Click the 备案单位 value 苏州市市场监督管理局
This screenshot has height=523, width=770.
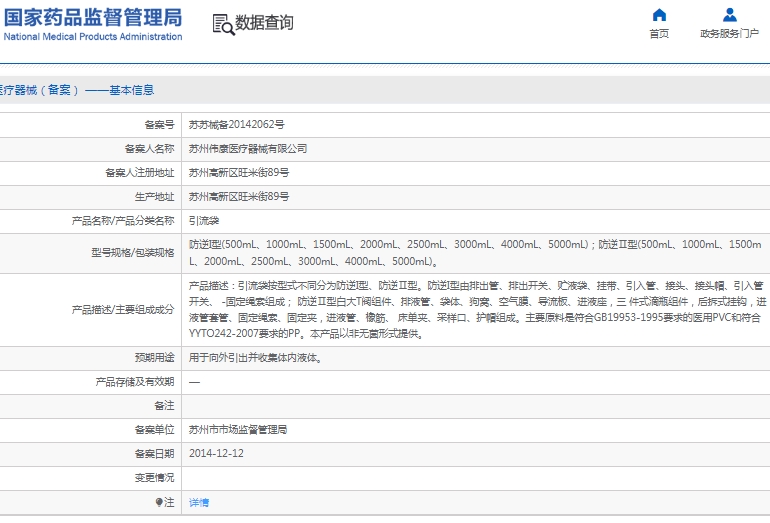[238, 430]
